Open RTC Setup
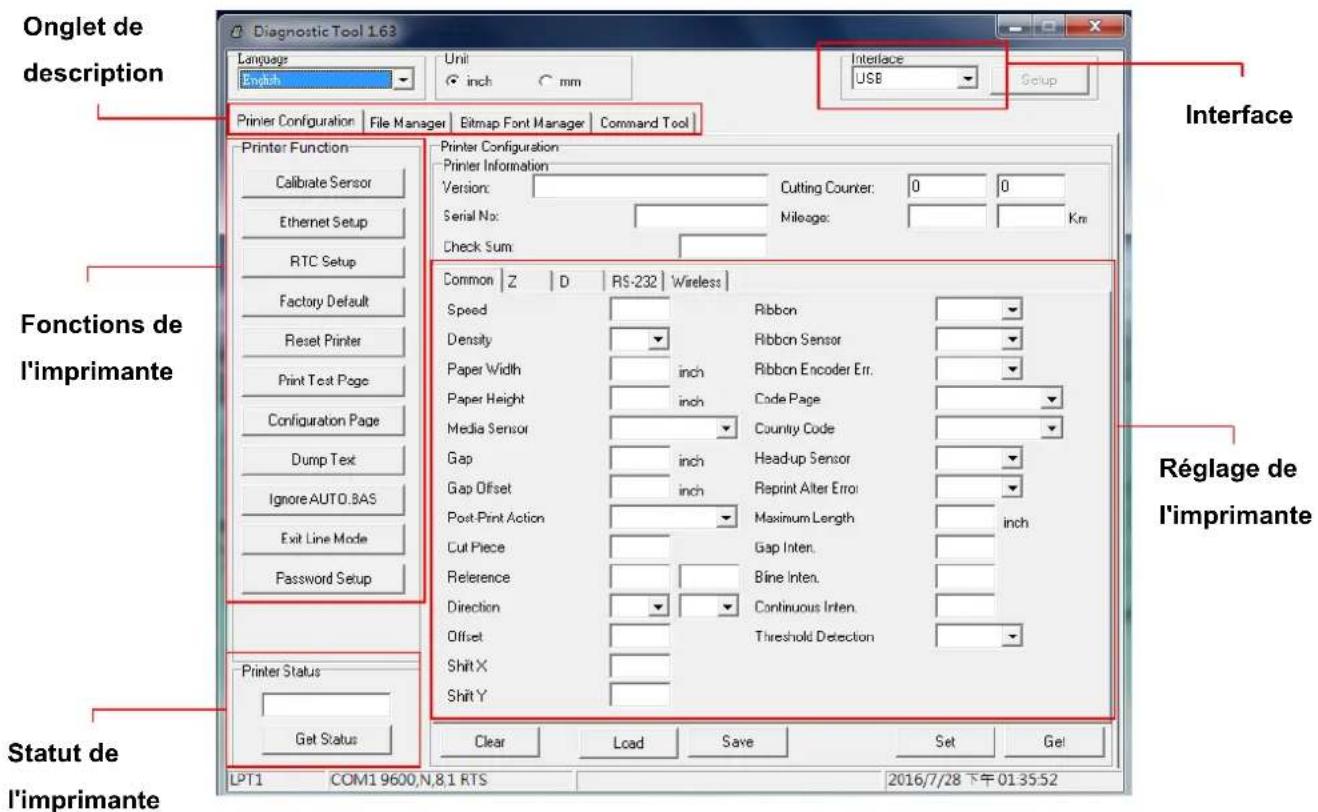This screenshot has width=1318, height=812. 322,262
